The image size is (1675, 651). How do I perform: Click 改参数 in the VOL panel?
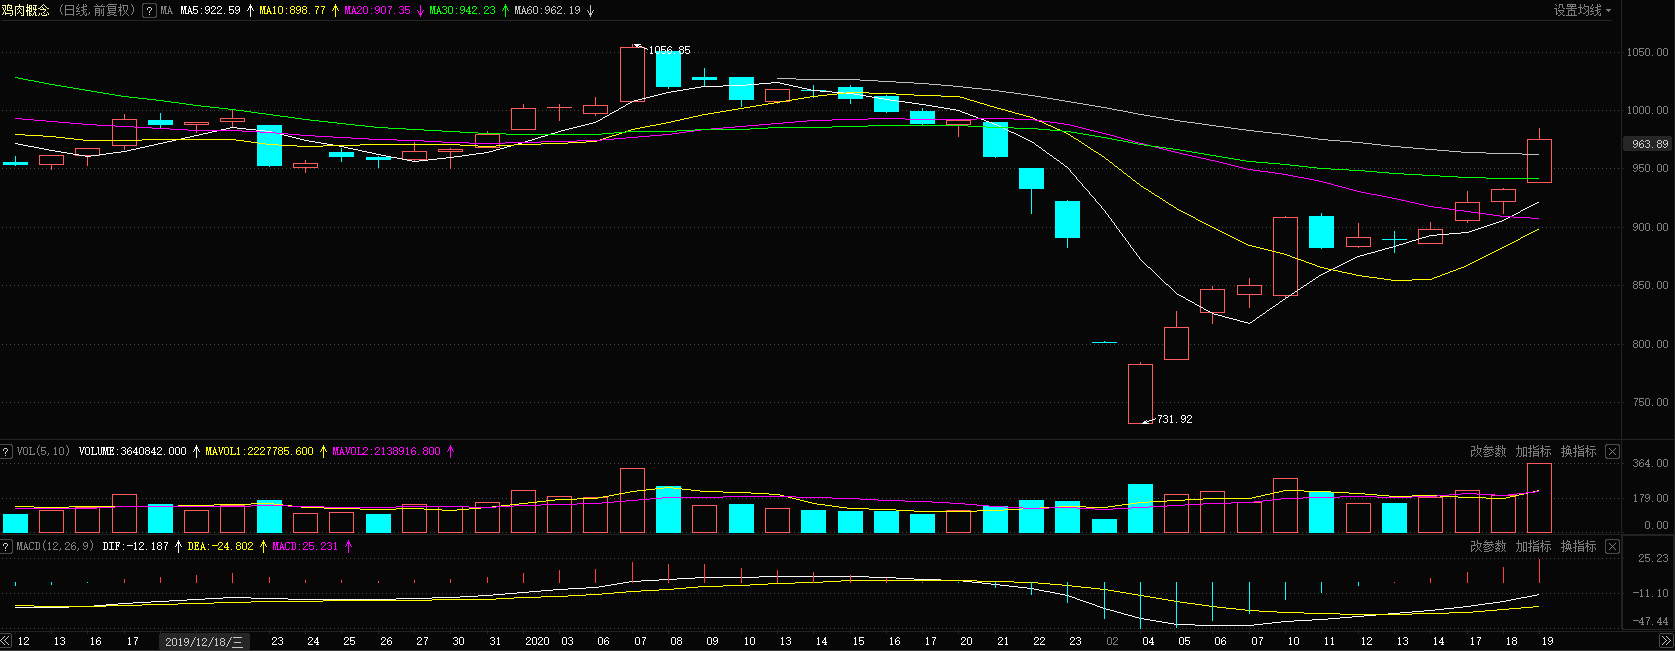pos(1488,452)
